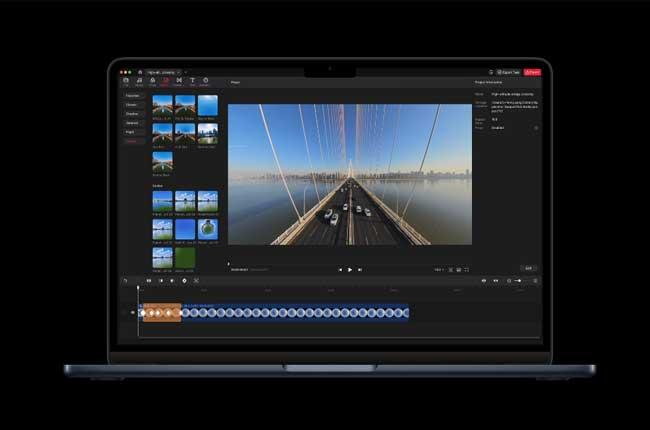Choose the green grass thumbnail in library

pos(185,256)
